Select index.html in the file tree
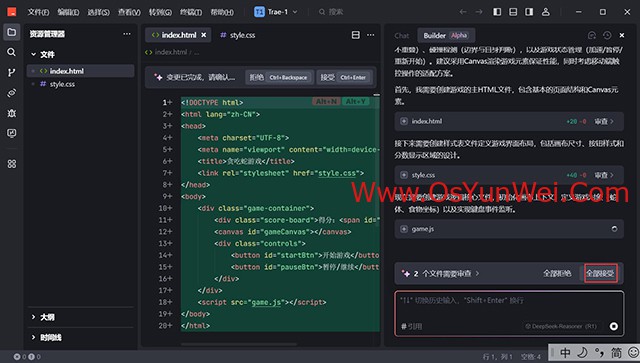The width and height of the screenshot is (640, 363). (80, 71)
